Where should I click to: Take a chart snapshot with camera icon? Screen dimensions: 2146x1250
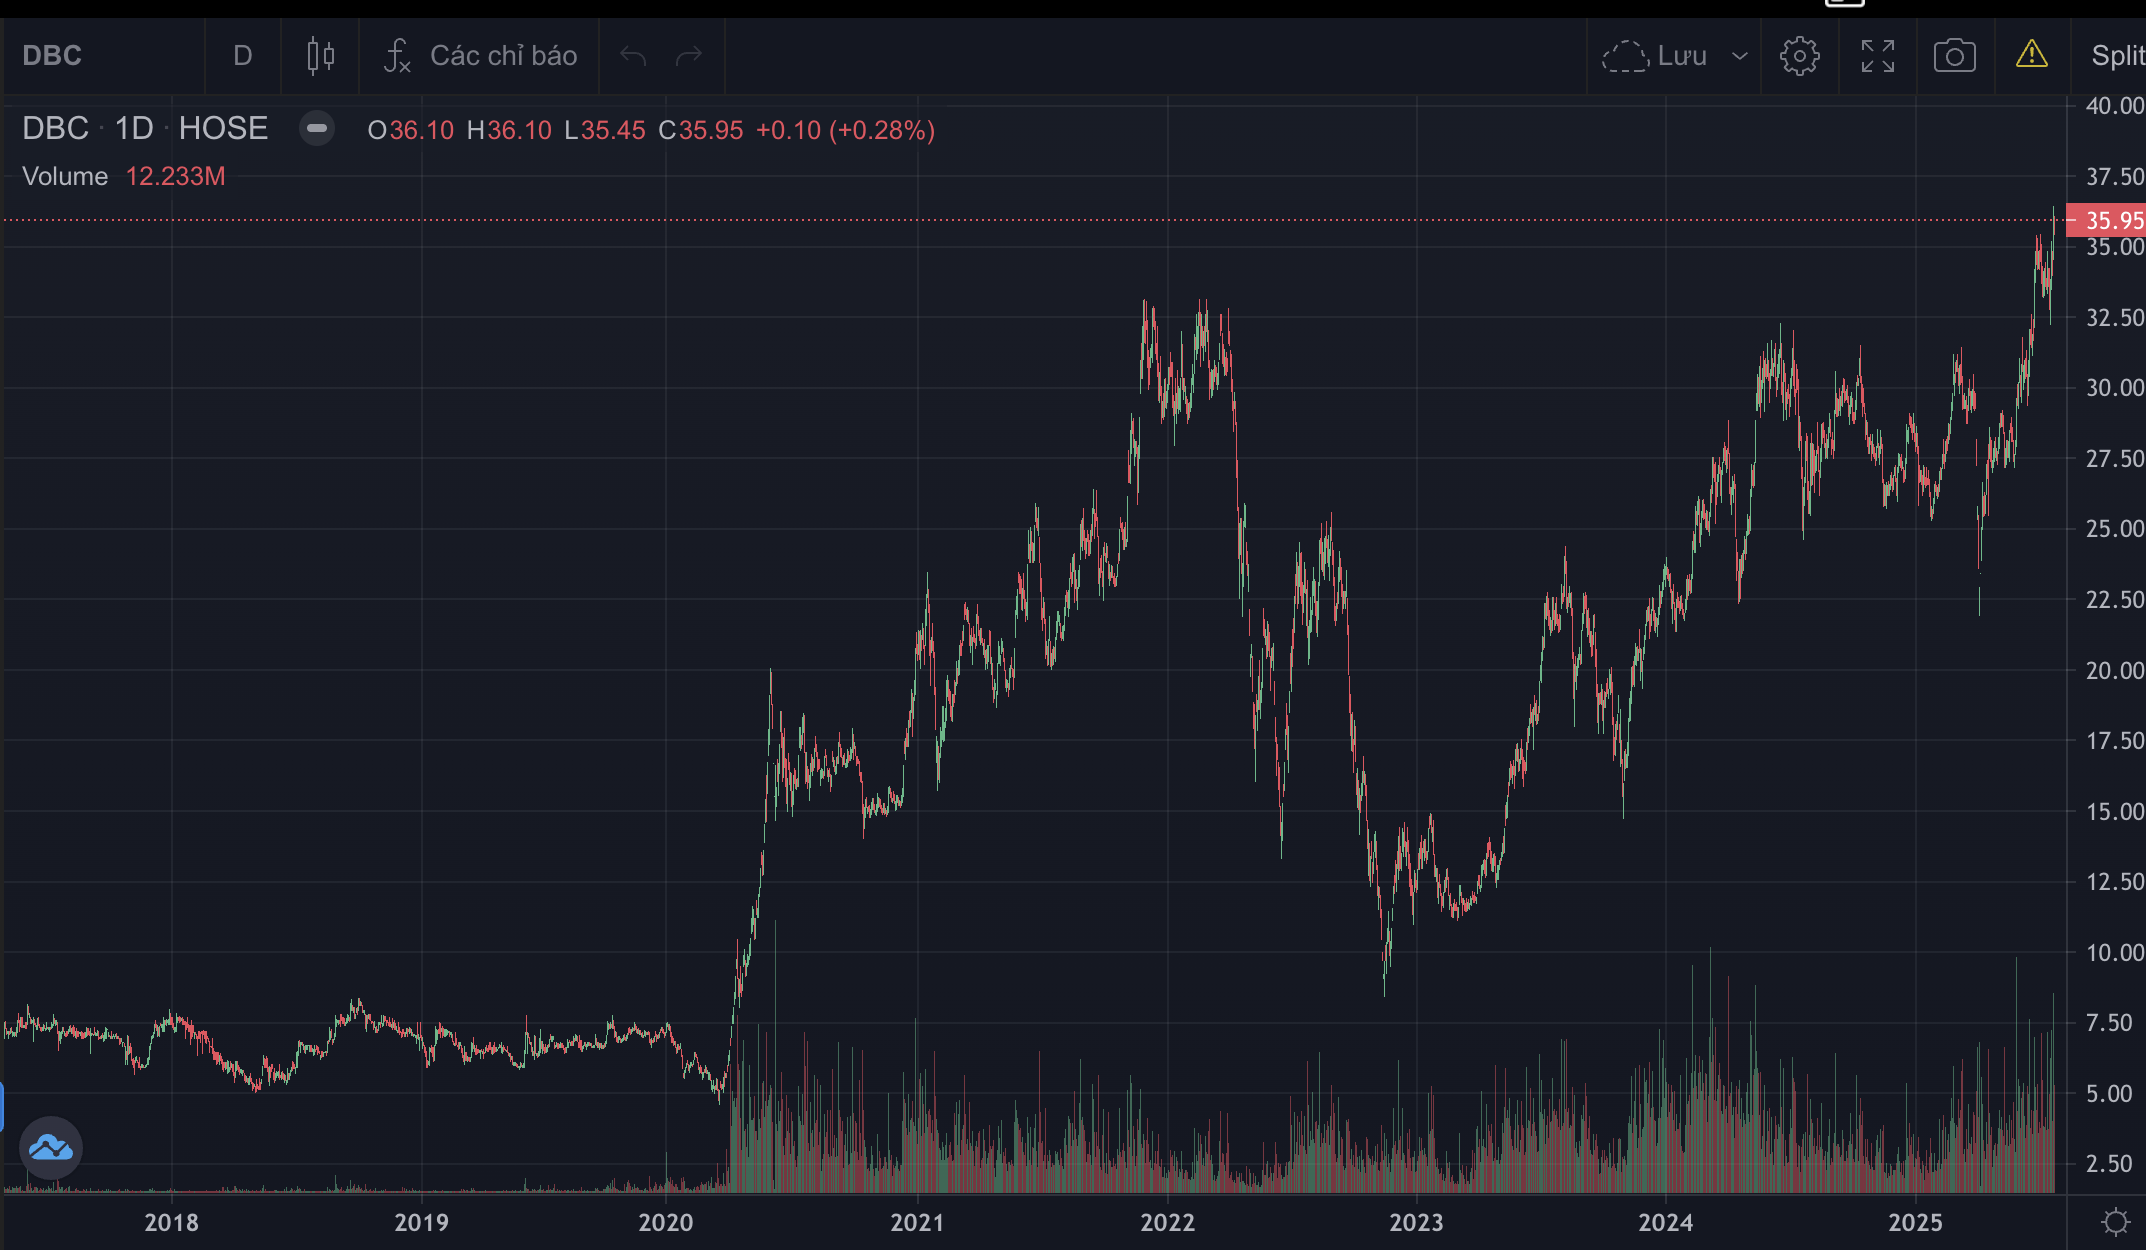(1955, 56)
